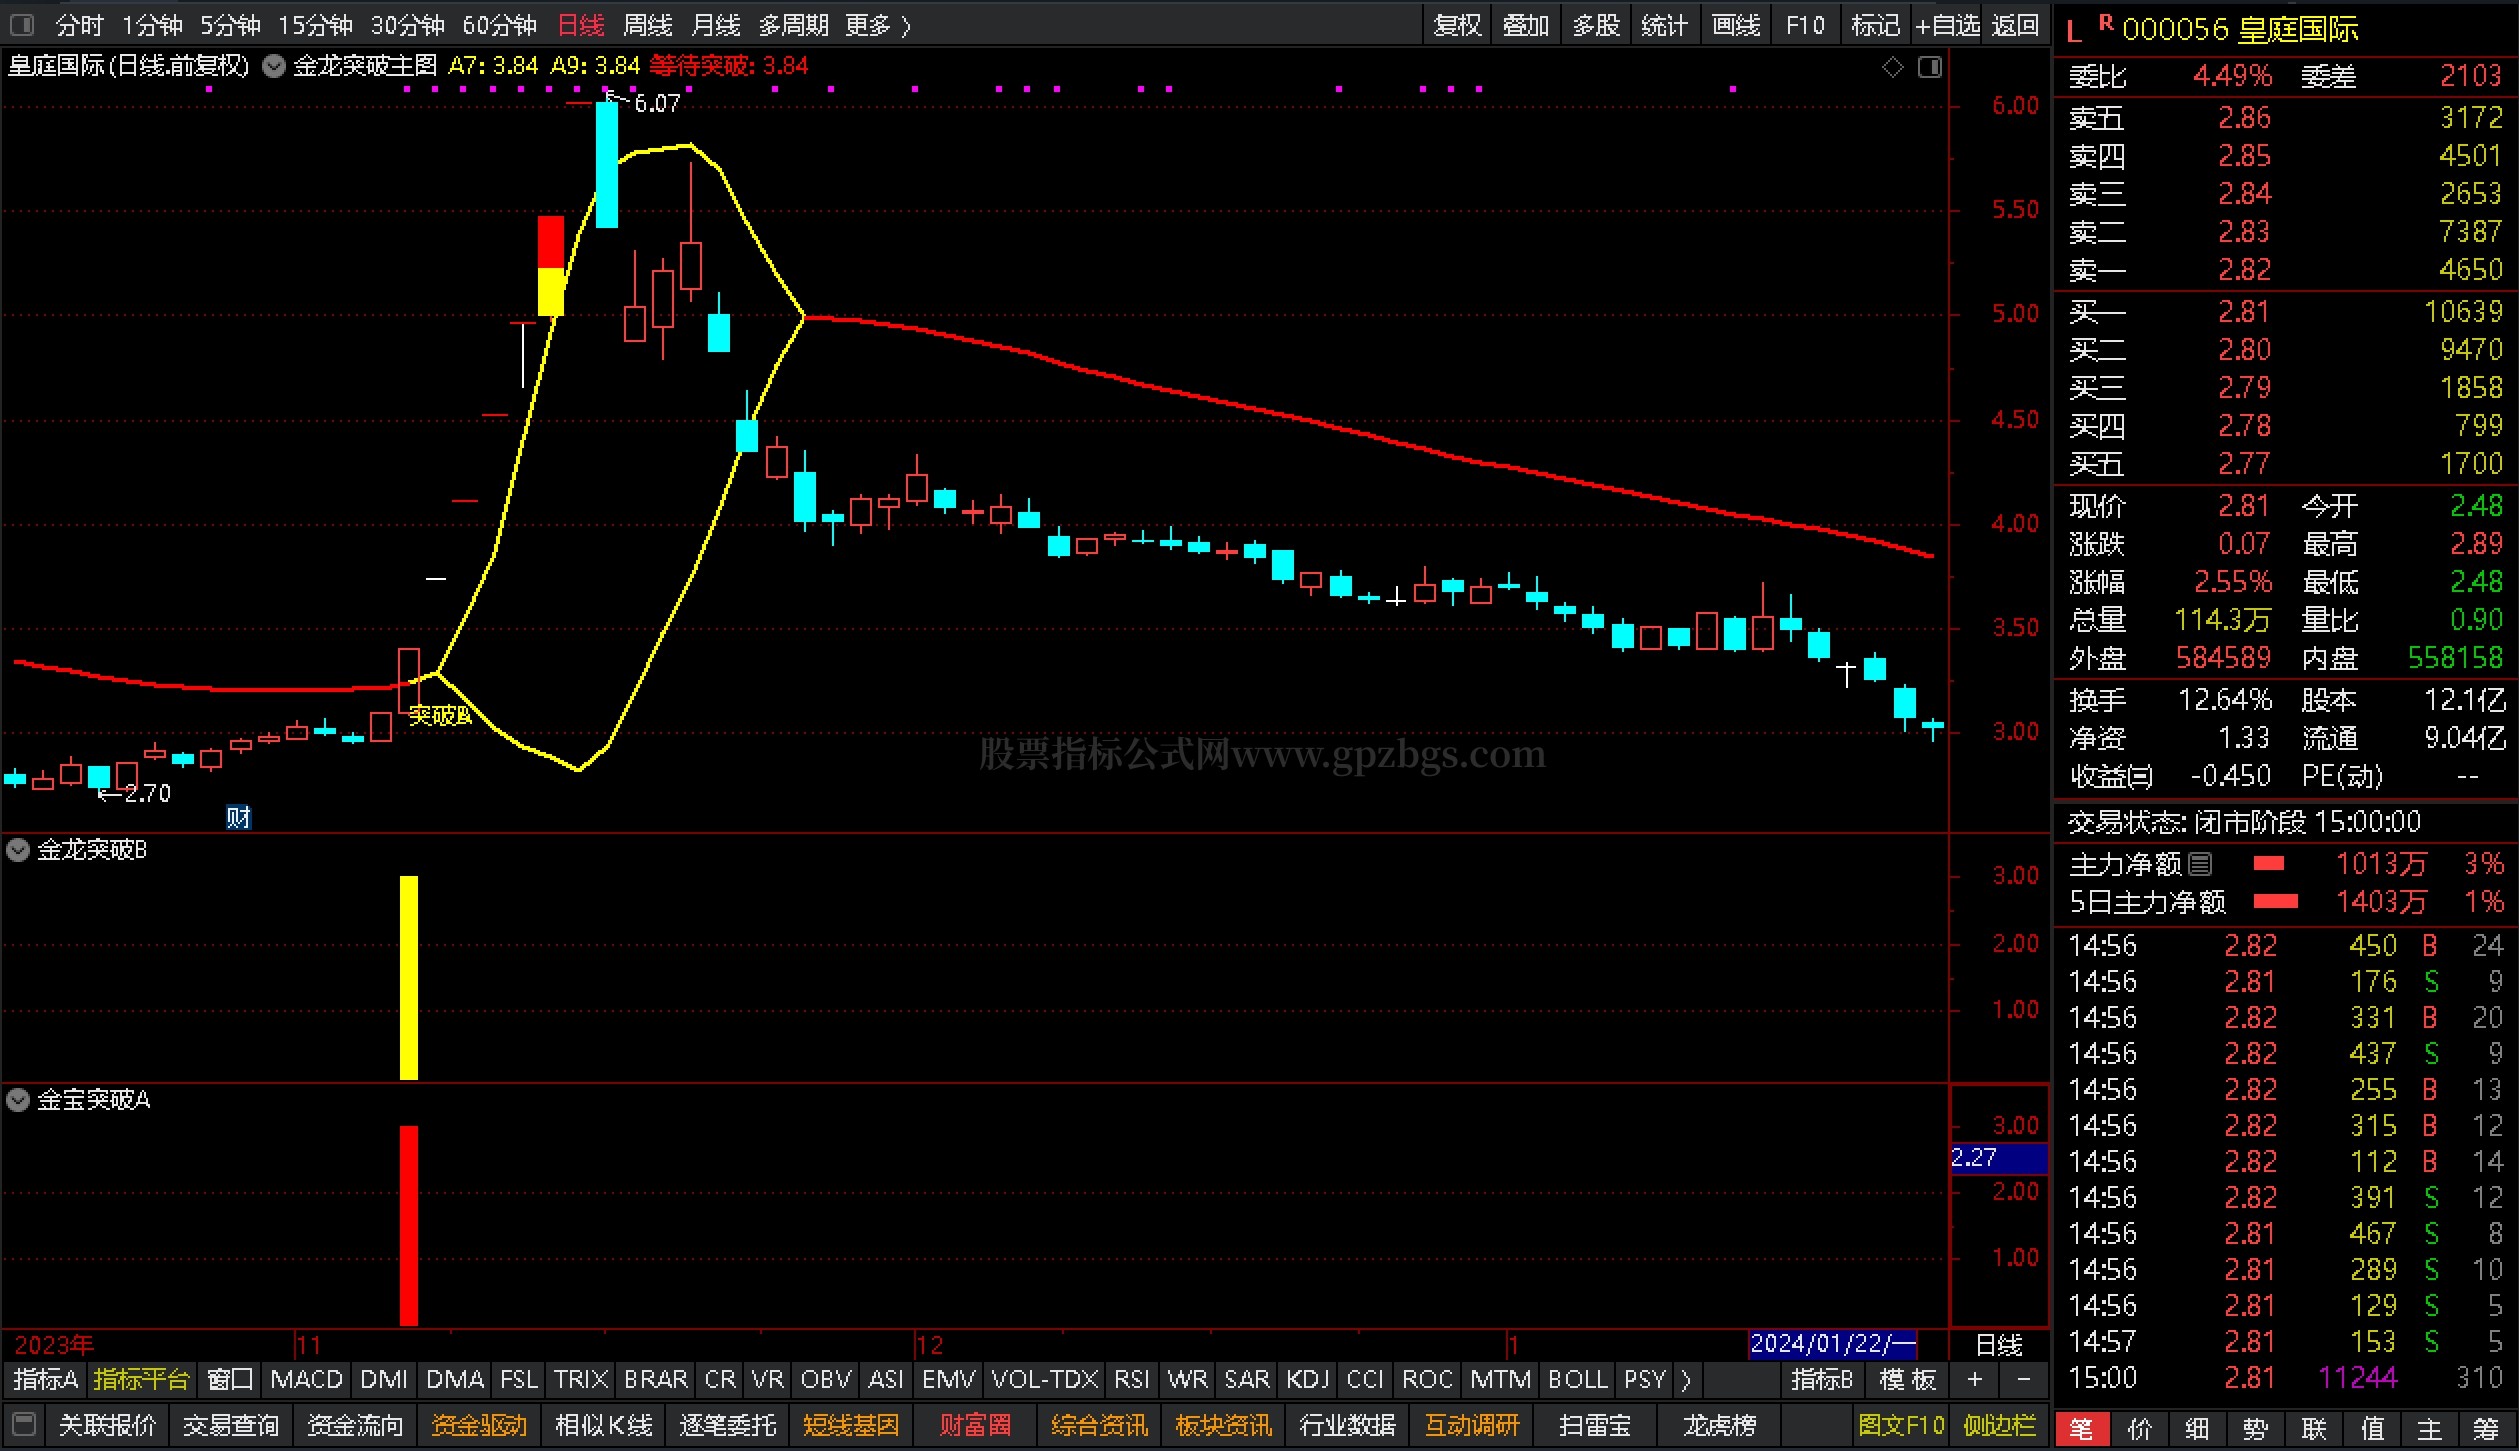Select the 笔 tick tab
2519x1451 pixels.
(x=2082, y=1429)
